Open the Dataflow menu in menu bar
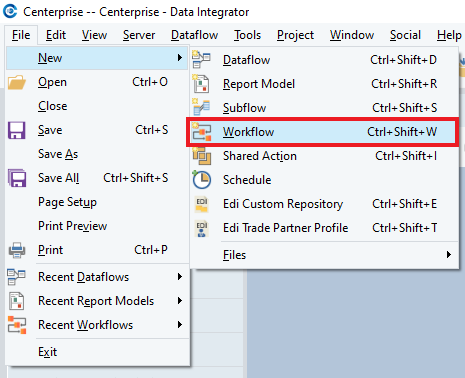Screen dimensions: 465x378 [194, 35]
